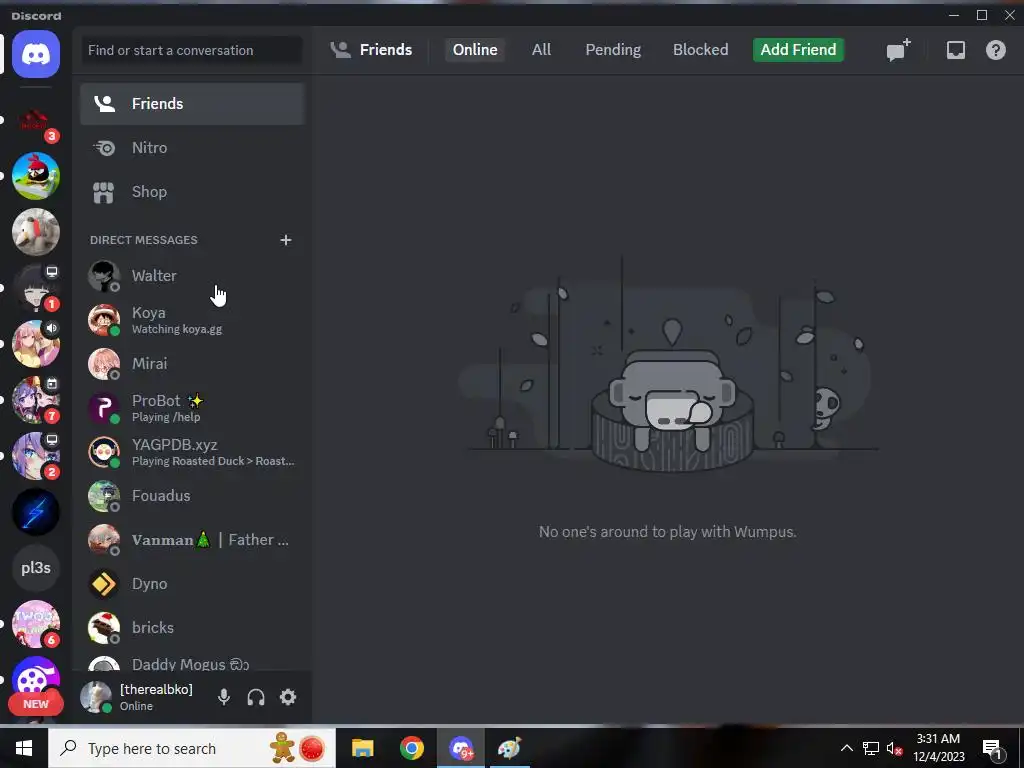
Task: Switch to the Blocked tab
Action: [701, 50]
